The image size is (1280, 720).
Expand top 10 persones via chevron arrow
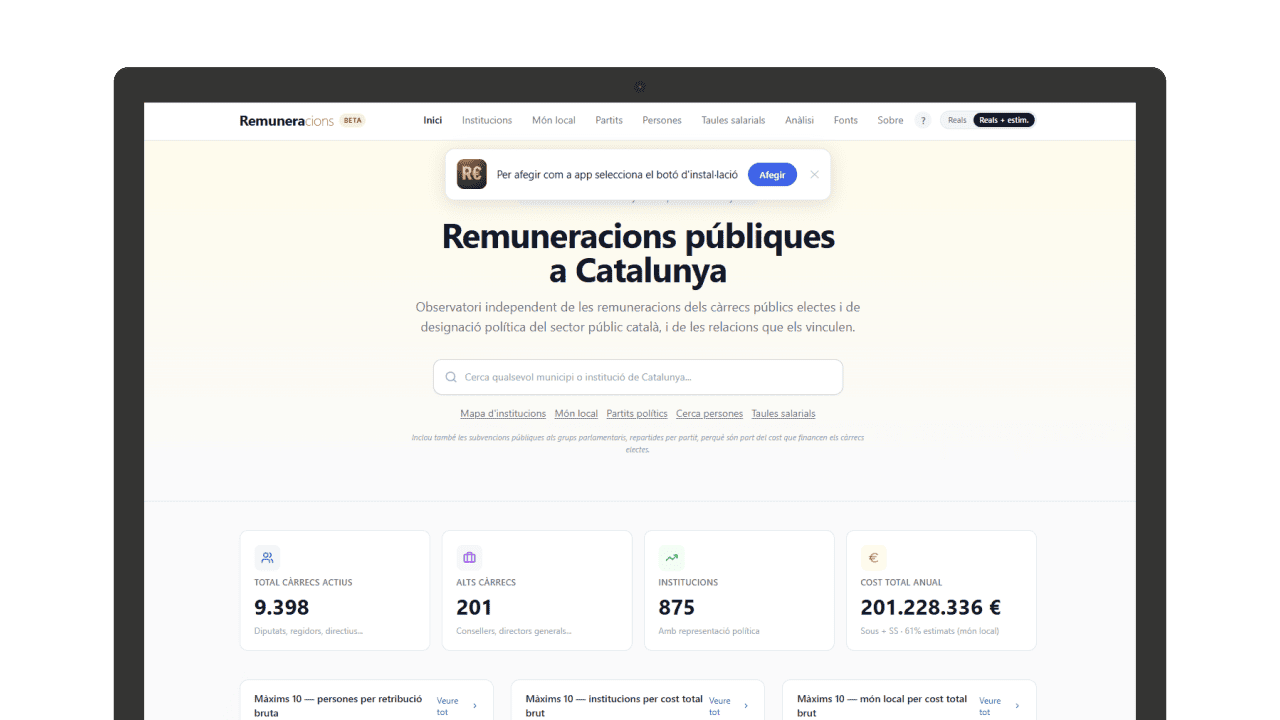coord(474,706)
